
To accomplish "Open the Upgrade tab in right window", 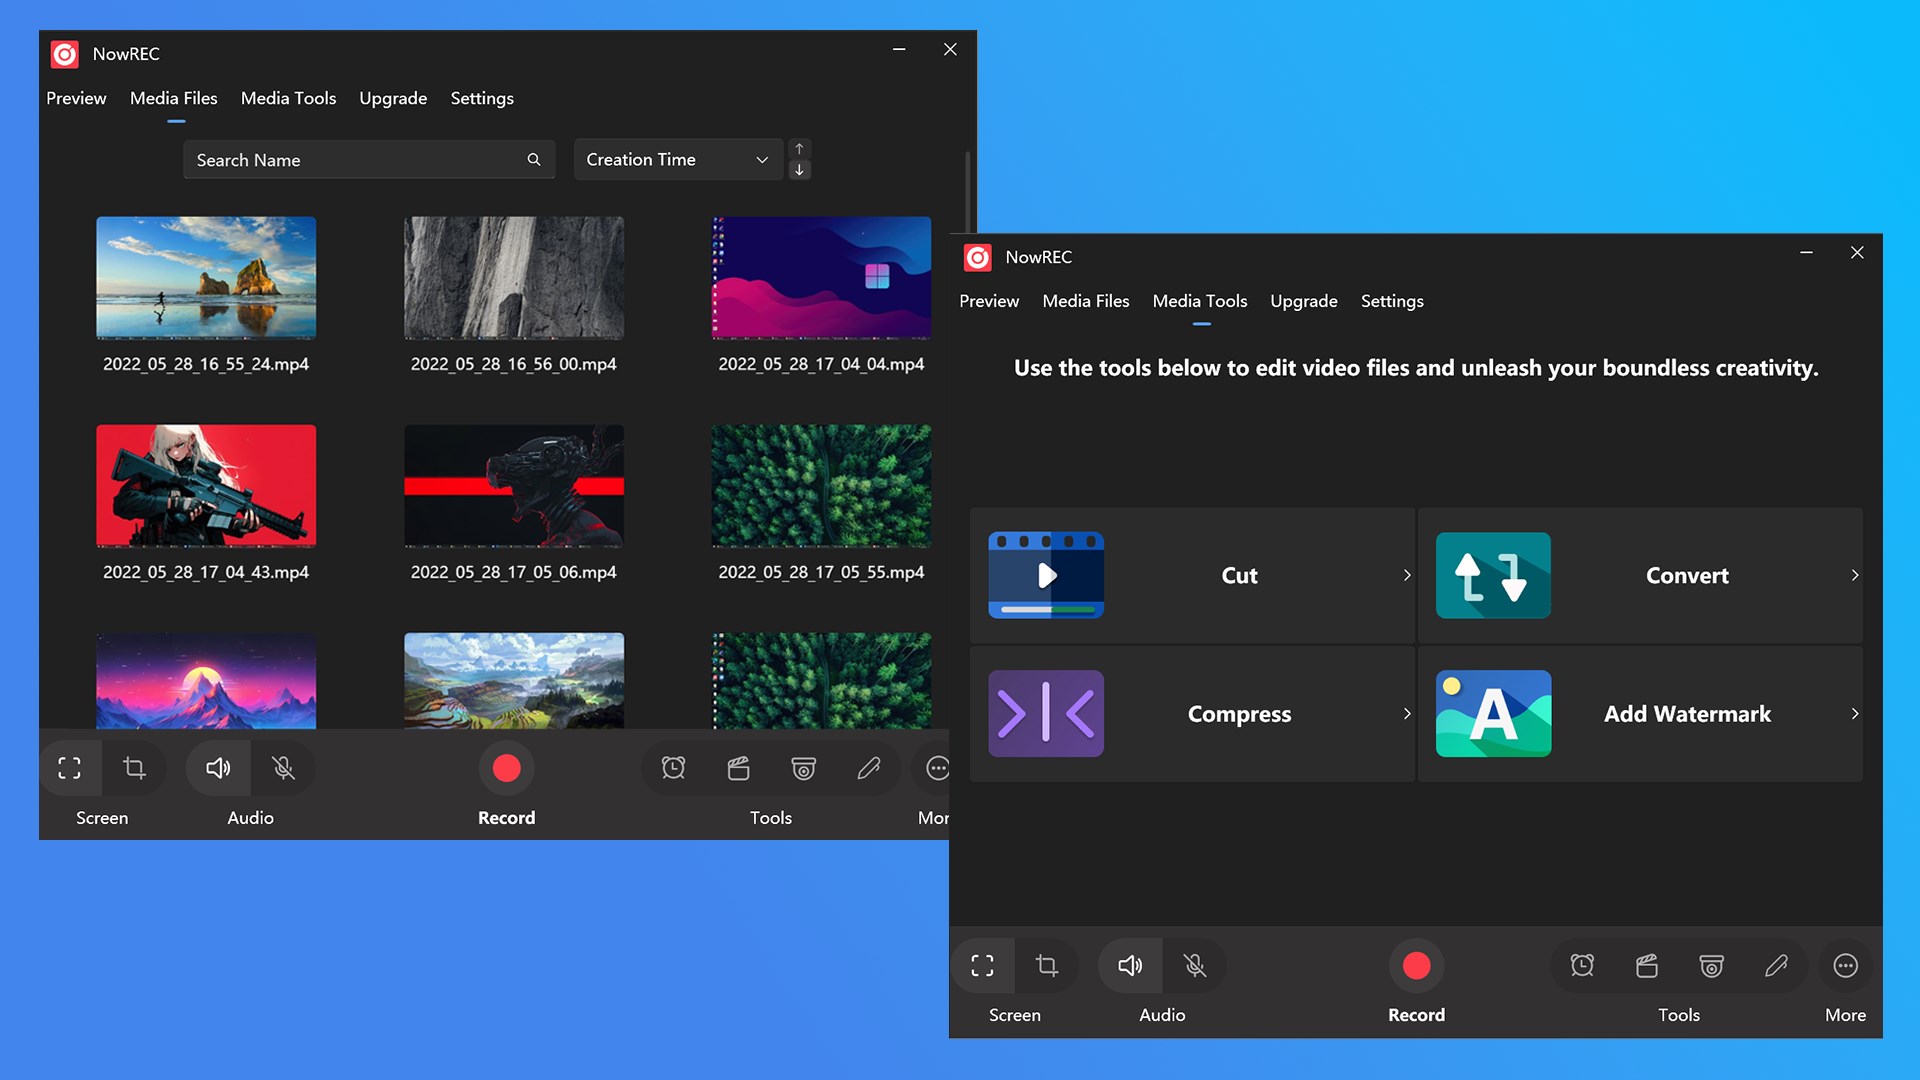I will pos(1303,301).
